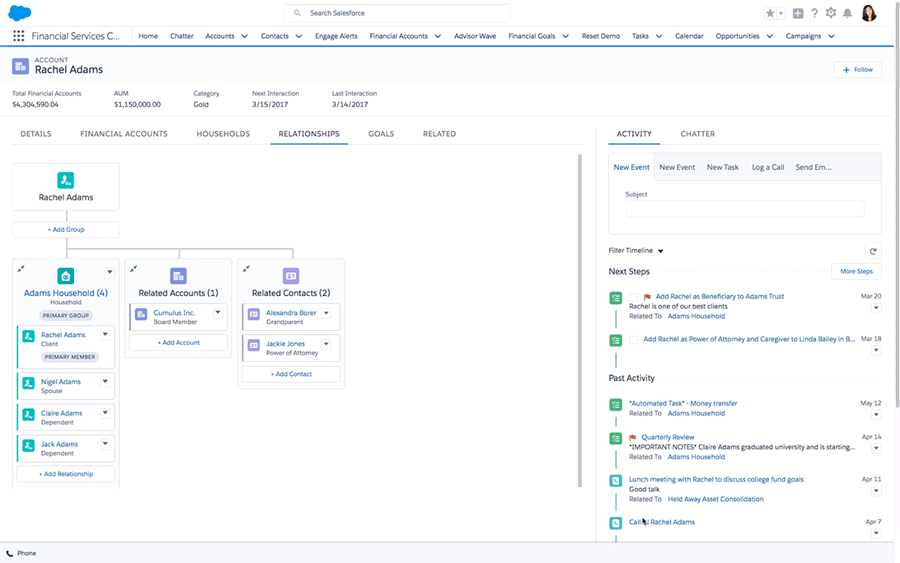The width and height of the screenshot is (900, 563).
Task: Open the favorites star icon
Action: 769,13
